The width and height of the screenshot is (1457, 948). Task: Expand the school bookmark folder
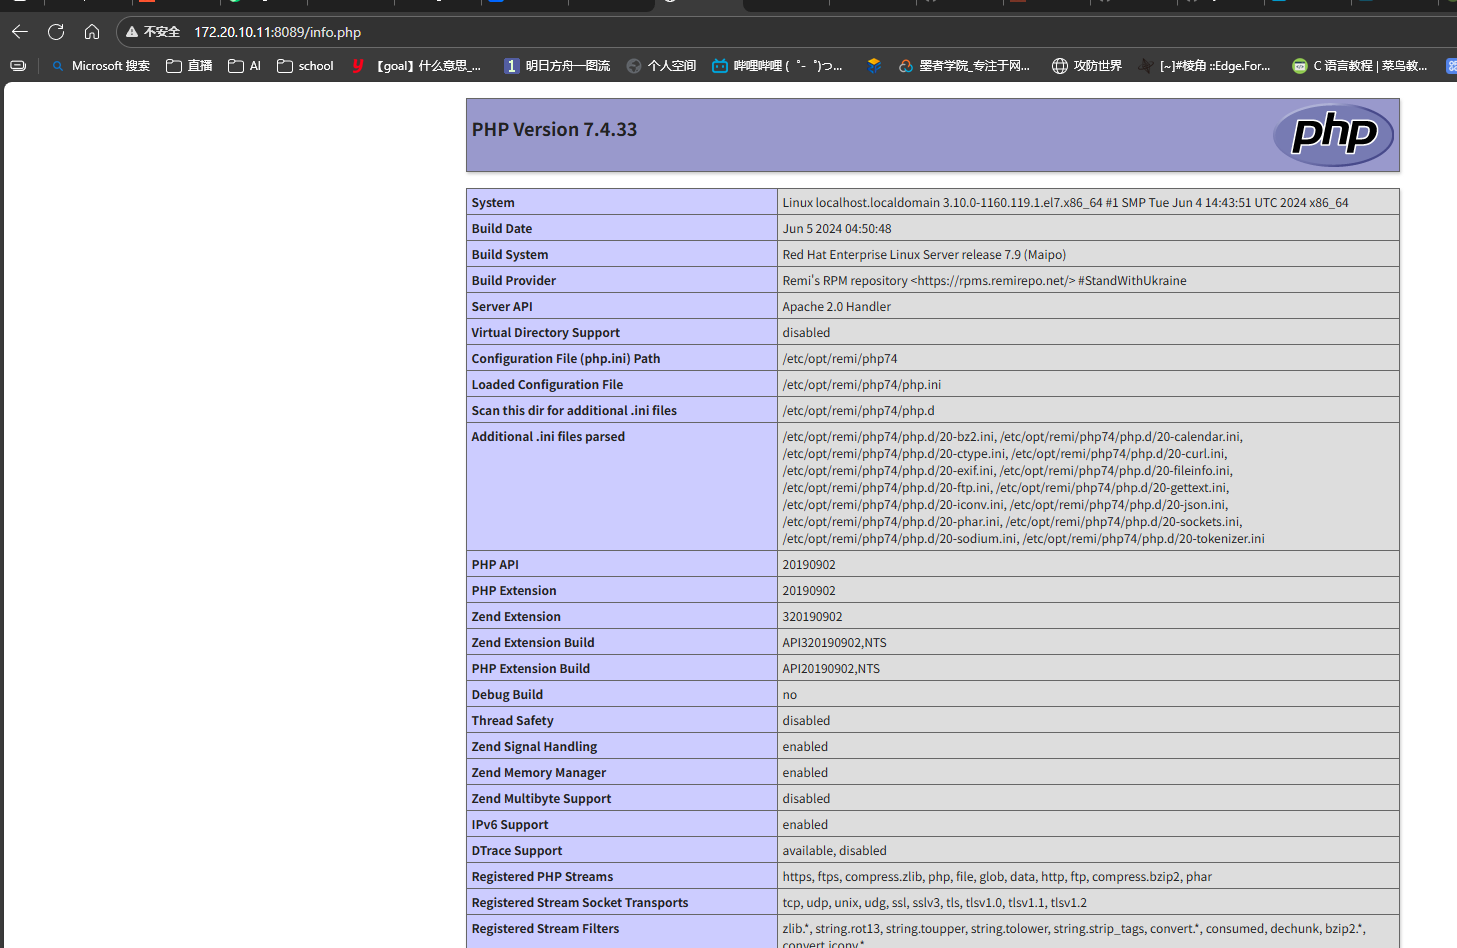pos(305,66)
